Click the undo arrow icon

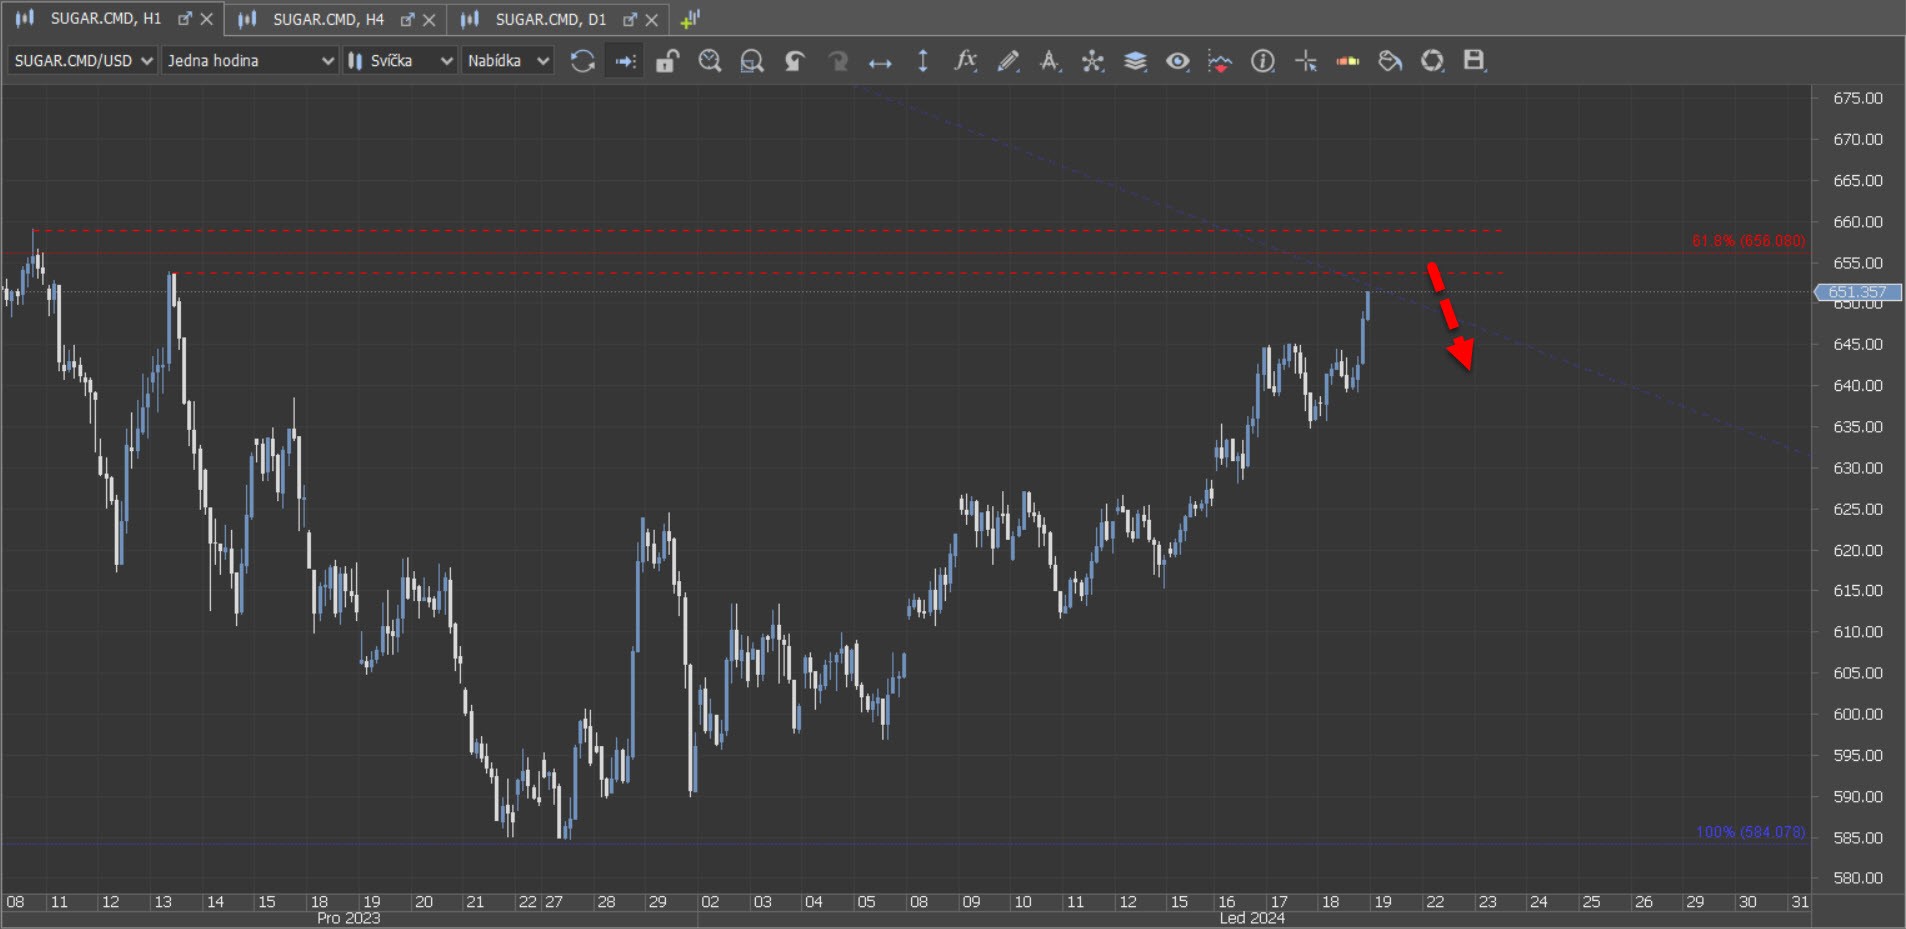point(795,61)
